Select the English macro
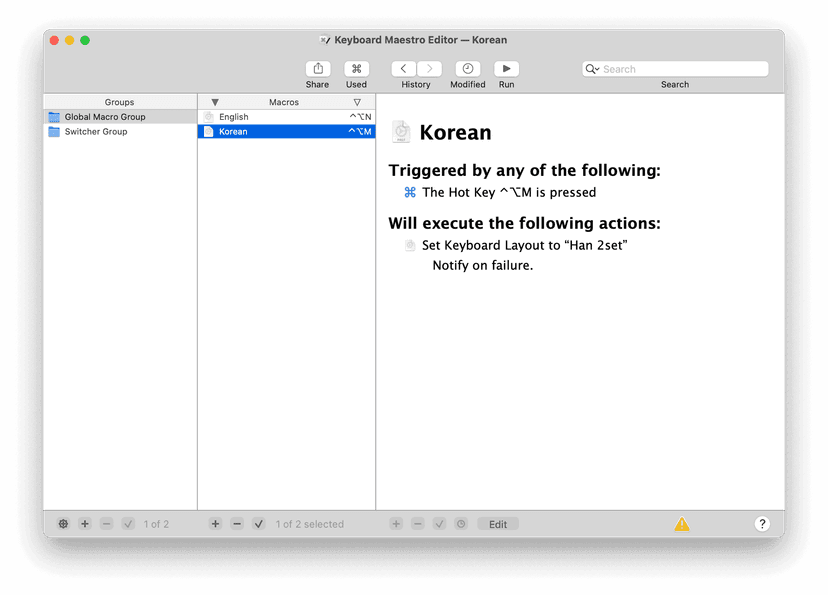The height and width of the screenshot is (595, 828). (234, 117)
